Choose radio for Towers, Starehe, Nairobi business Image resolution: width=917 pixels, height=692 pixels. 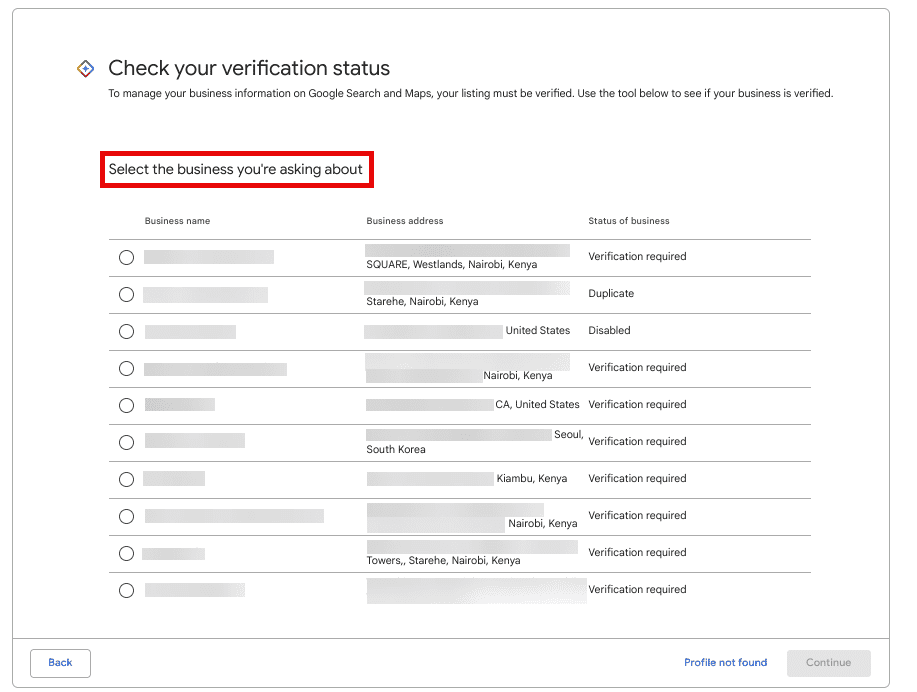click(126, 553)
